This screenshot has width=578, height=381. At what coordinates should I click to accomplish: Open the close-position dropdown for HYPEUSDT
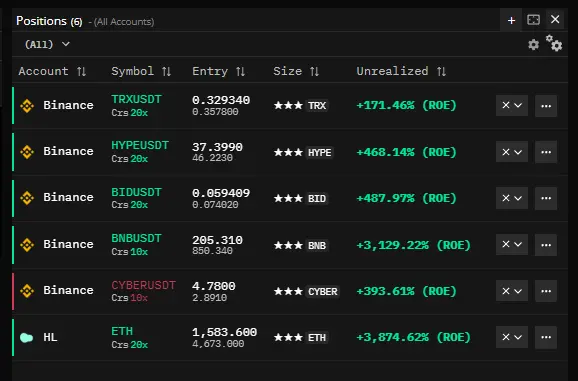tap(512, 152)
